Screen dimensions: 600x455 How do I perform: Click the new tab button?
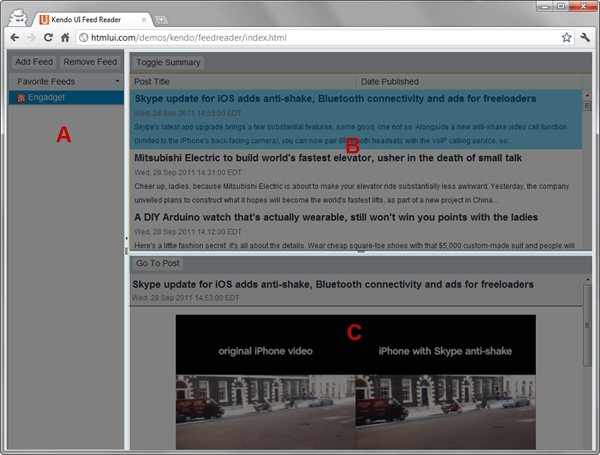(x=162, y=18)
